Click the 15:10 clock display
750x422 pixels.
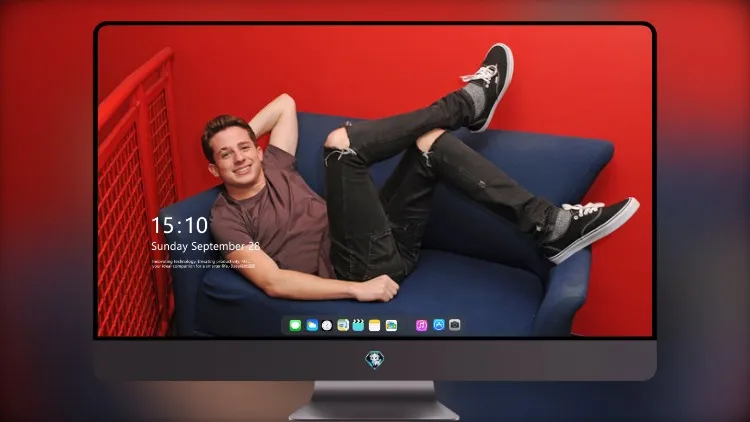[x=179, y=225]
